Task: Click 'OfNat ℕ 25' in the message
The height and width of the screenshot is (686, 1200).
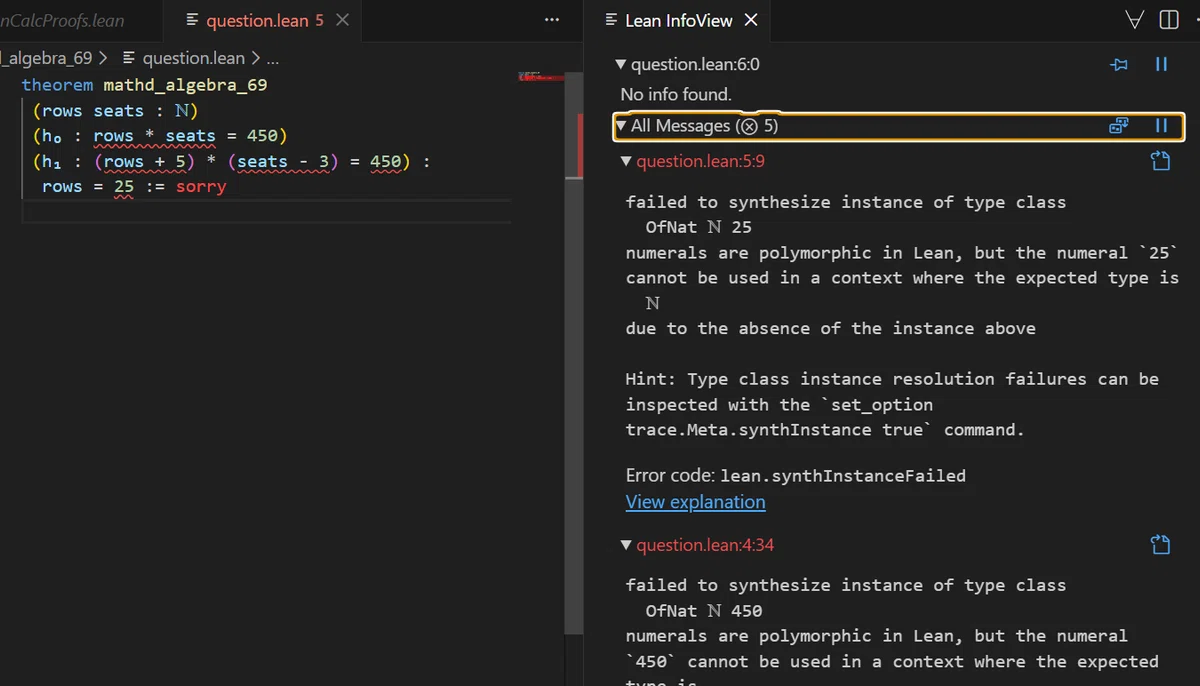Action: 699,228
